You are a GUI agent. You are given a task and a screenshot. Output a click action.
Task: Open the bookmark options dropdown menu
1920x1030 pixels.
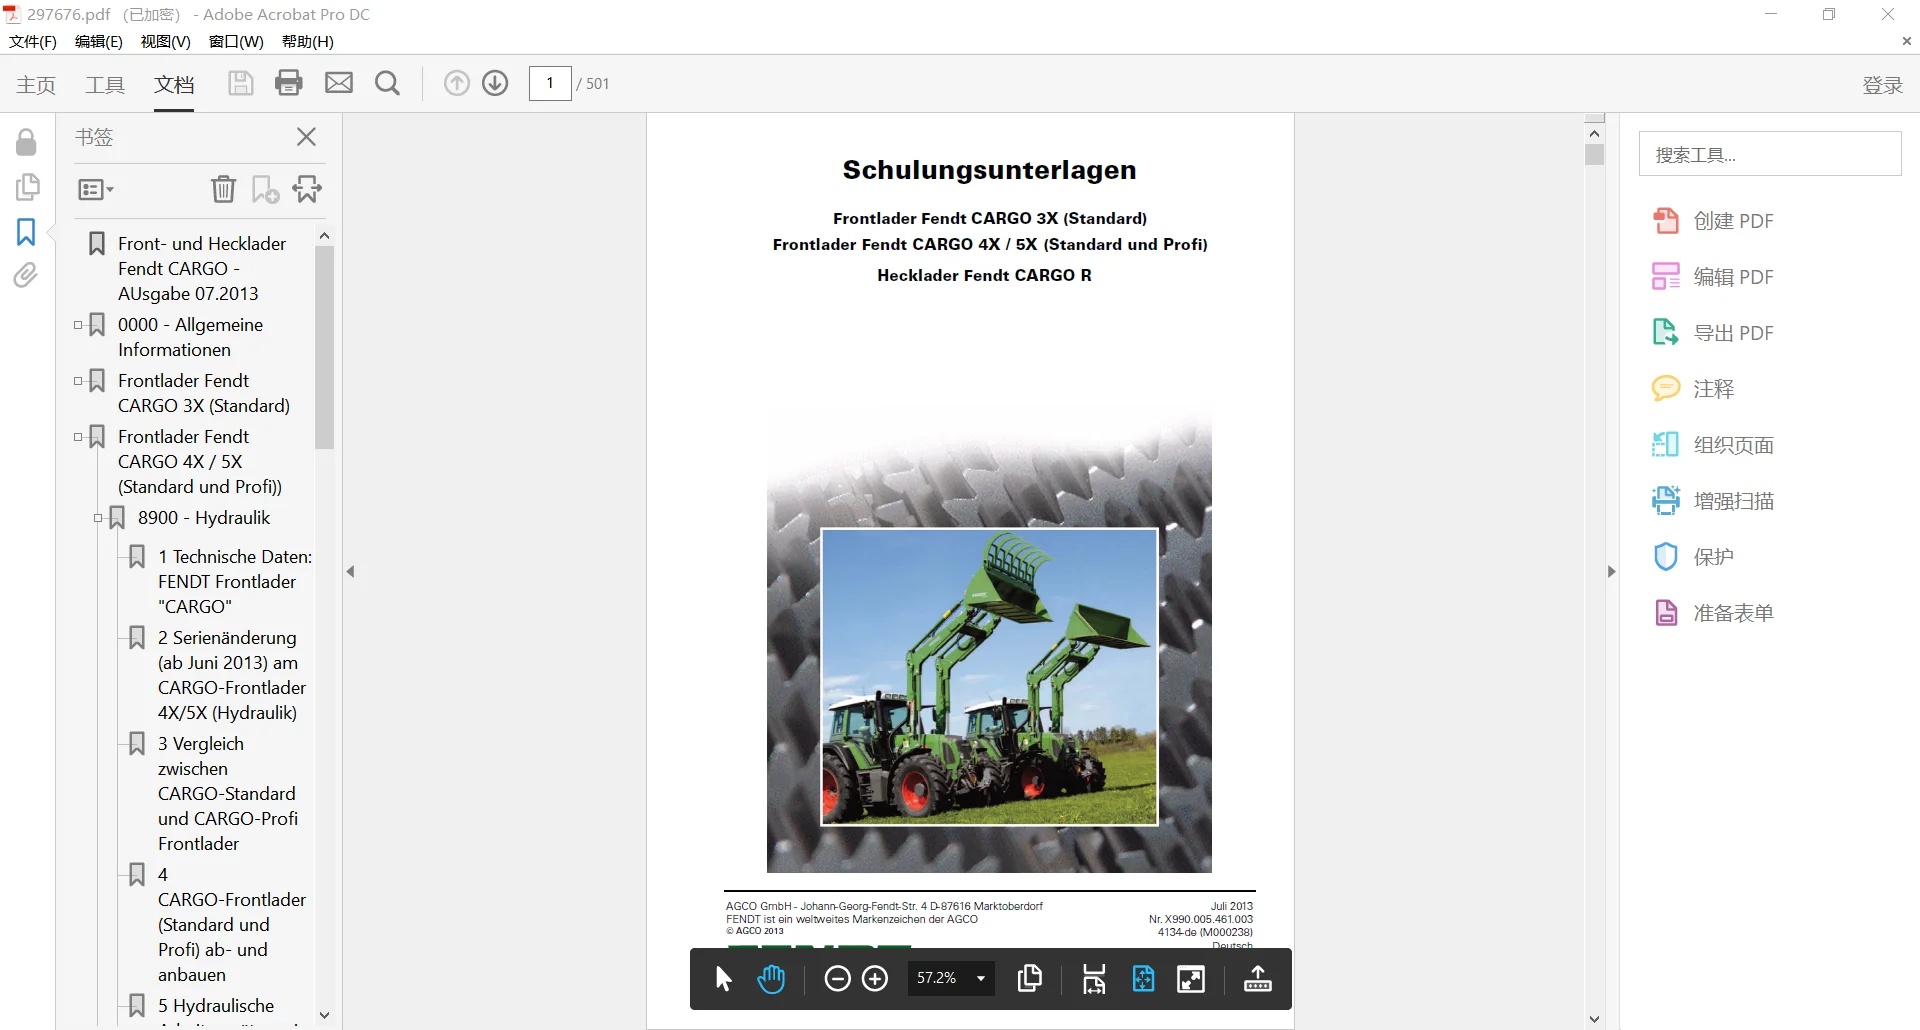click(96, 189)
